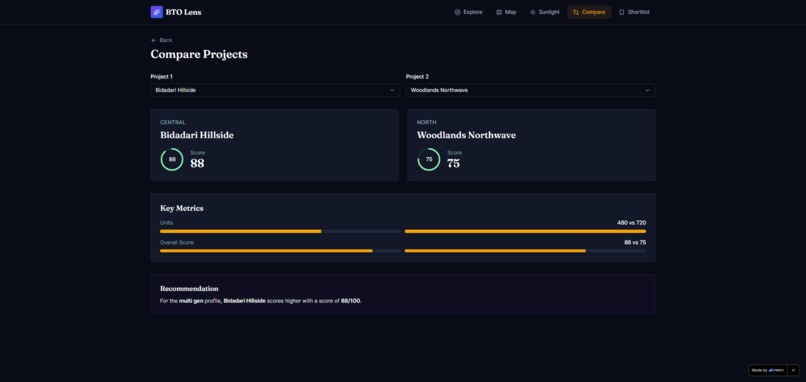This screenshot has height=382, width=806.
Task: Click the 480 vs 720 value
Action: click(632, 223)
